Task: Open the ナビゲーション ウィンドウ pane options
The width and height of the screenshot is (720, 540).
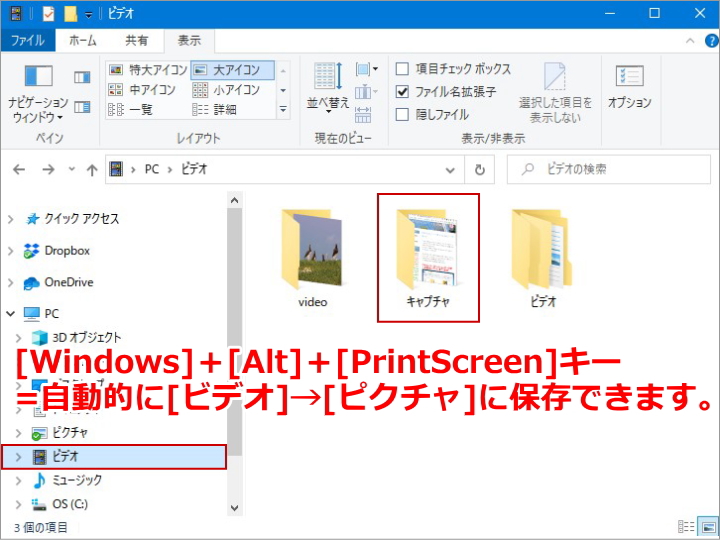Action: point(38,92)
